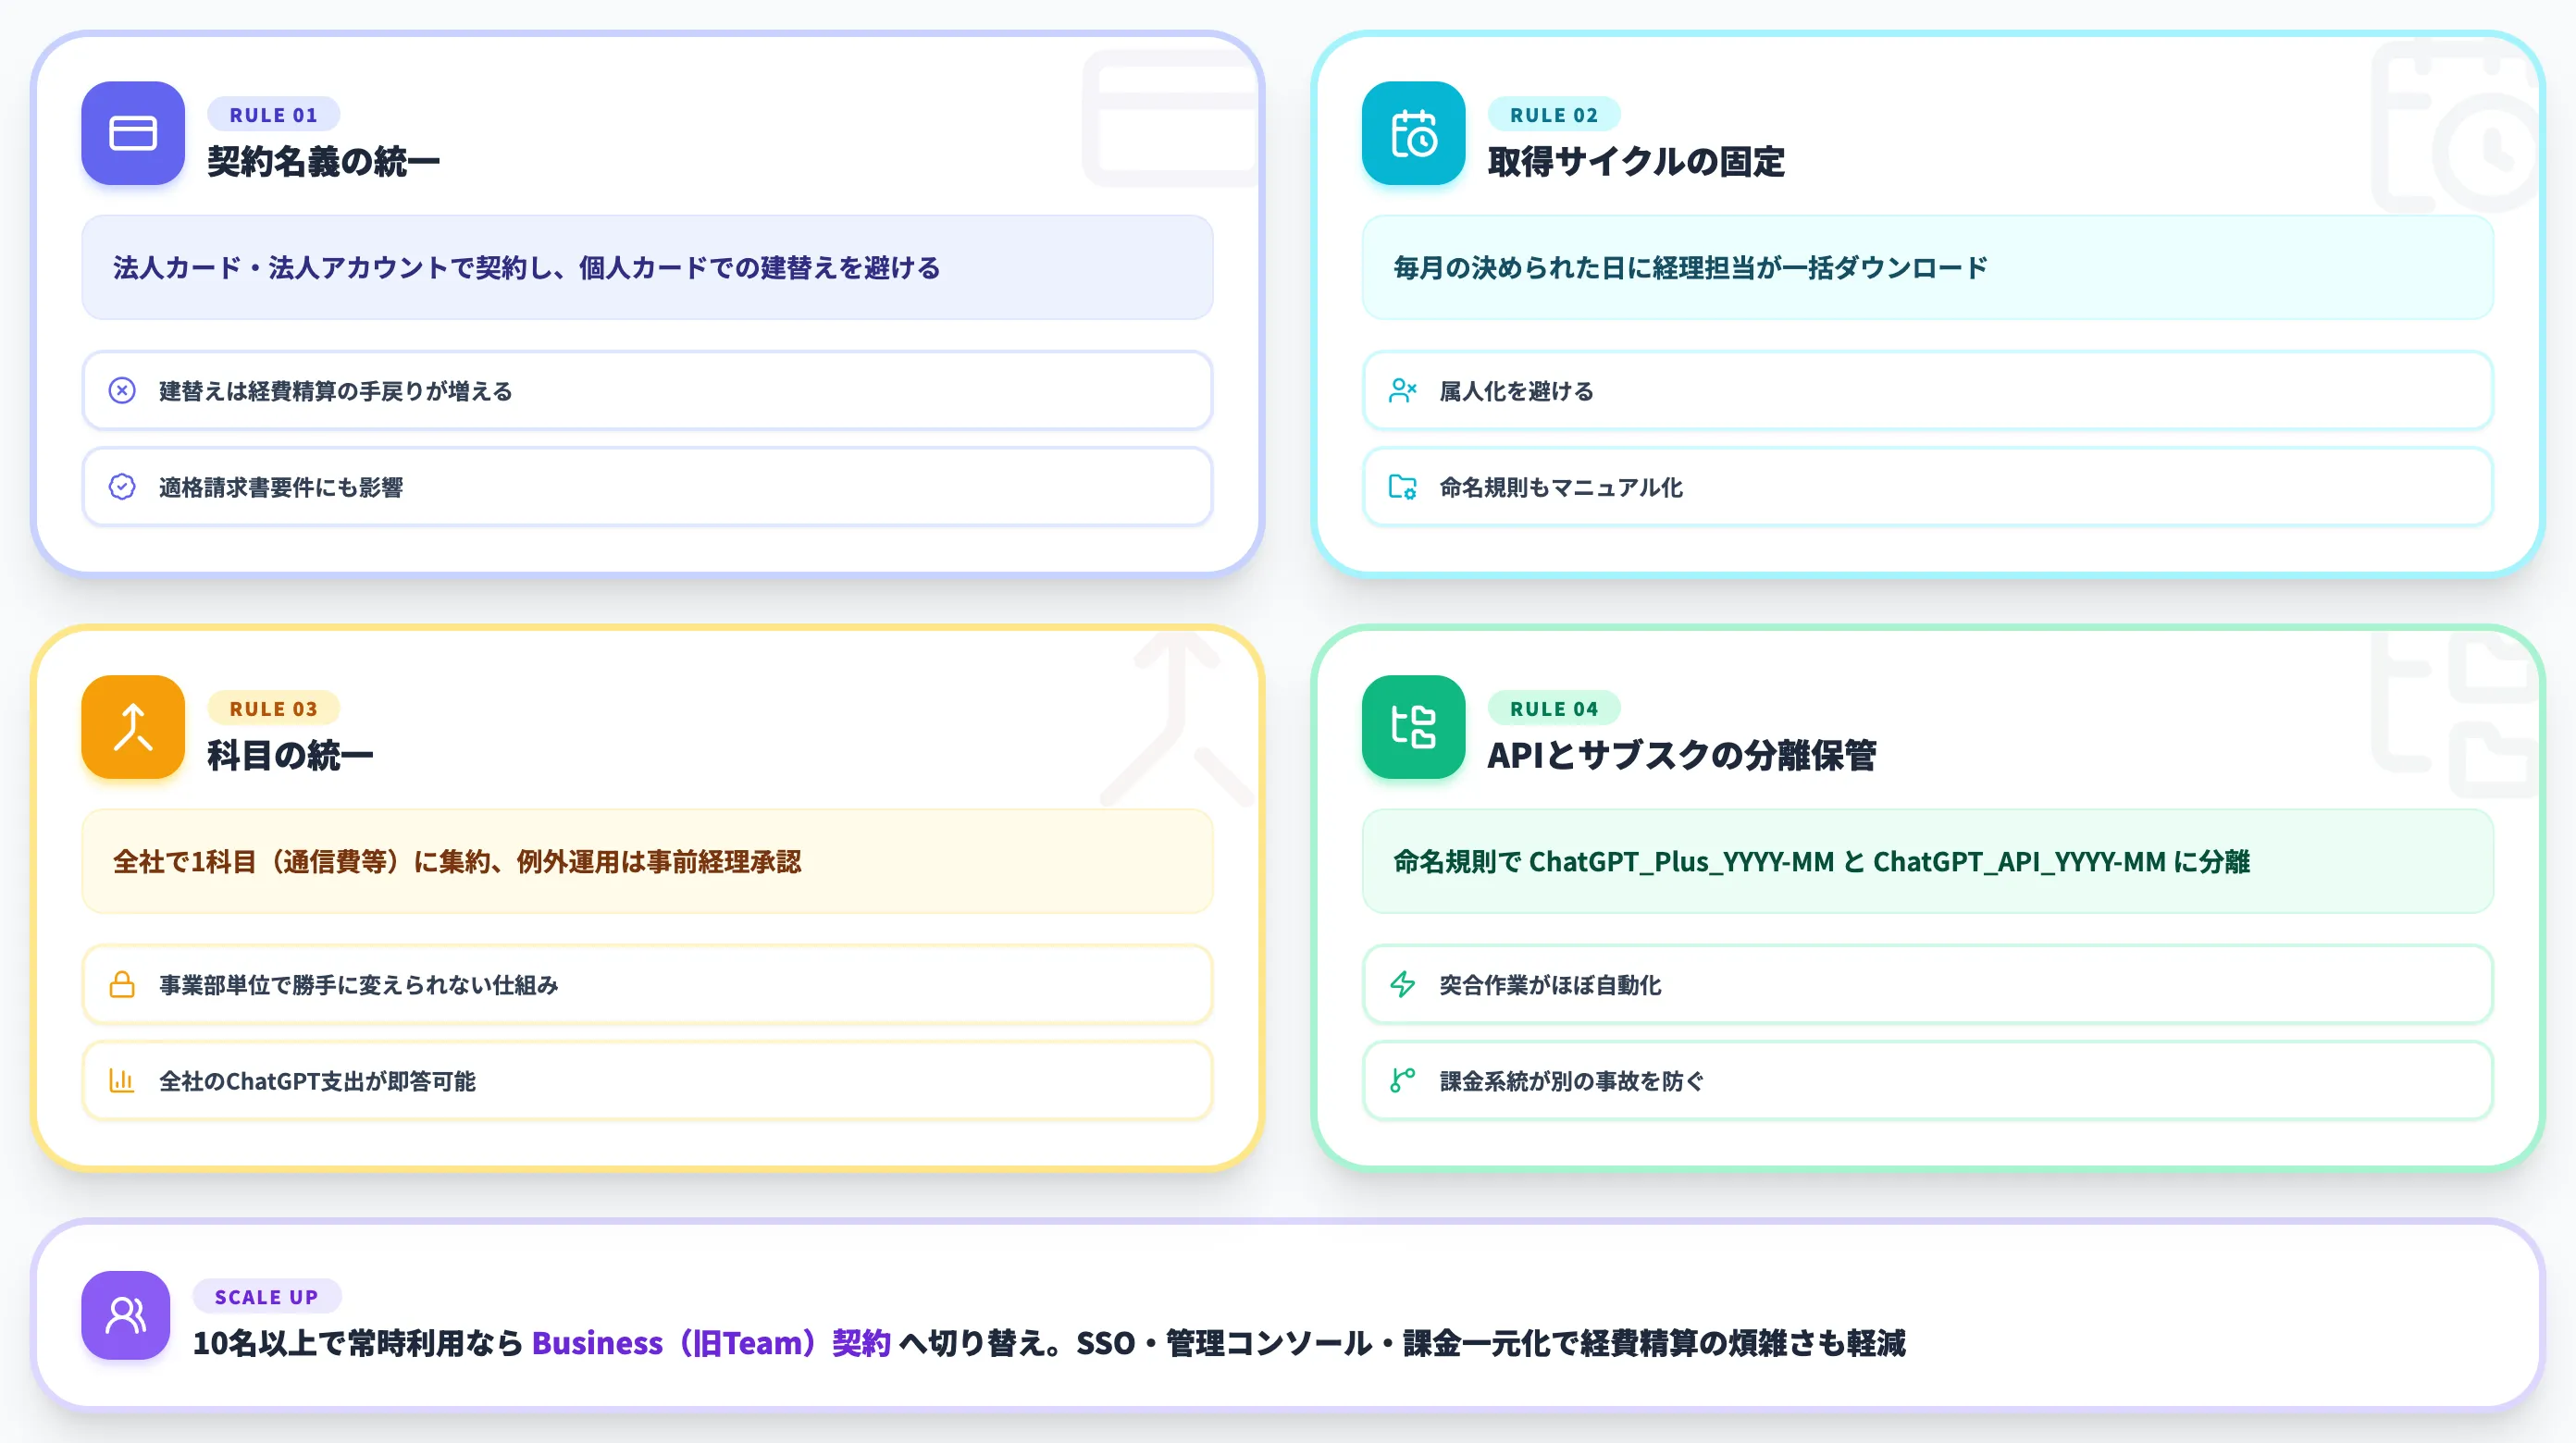Click the user-X icon beside 属人化を避ける
Viewport: 2576px width, 1443px height.
click(1402, 390)
